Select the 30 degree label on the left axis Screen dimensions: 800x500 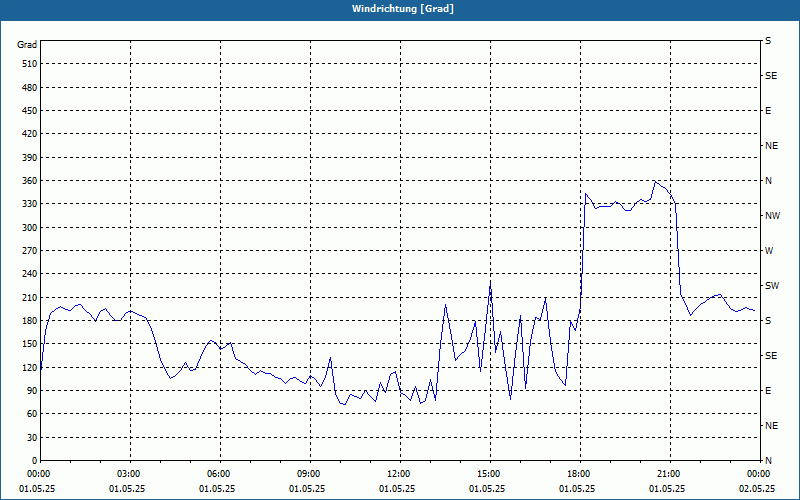(32, 438)
